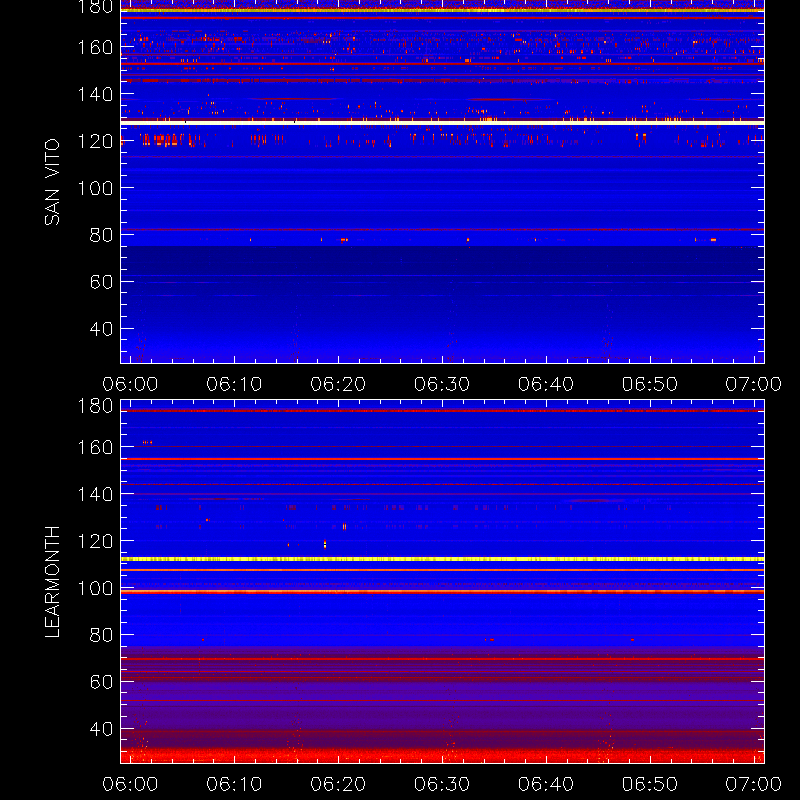The height and width of the screenshot is (800, 800).
Task: Pick the 100 frequency label on San Vito axis
Action: 95,188
